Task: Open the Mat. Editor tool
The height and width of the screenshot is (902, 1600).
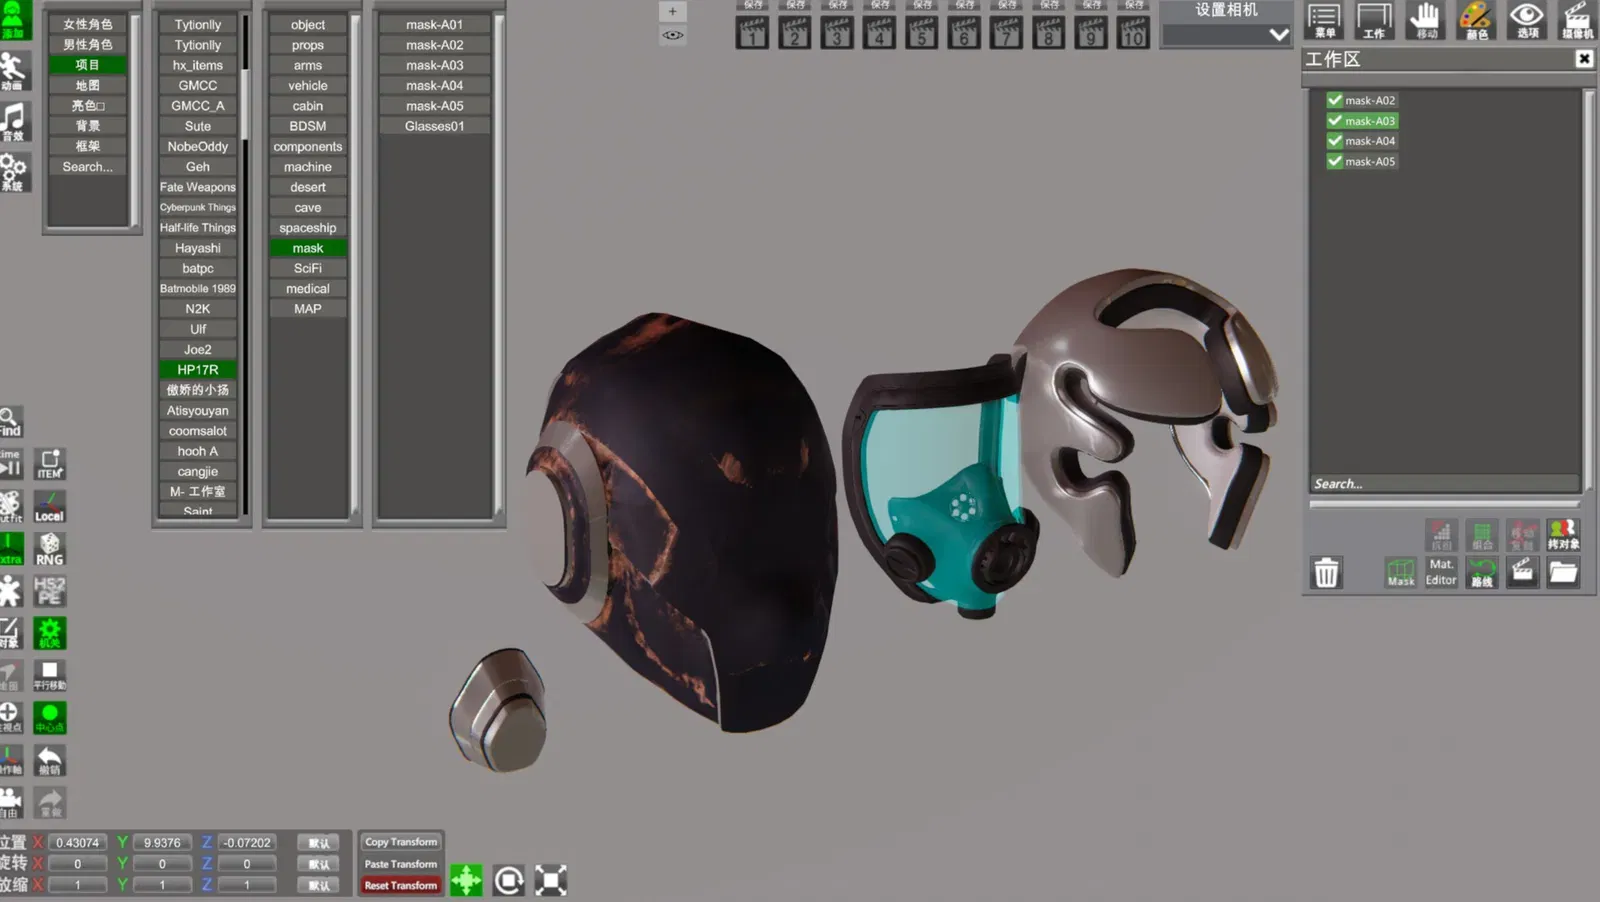Action: [1441, 572]
